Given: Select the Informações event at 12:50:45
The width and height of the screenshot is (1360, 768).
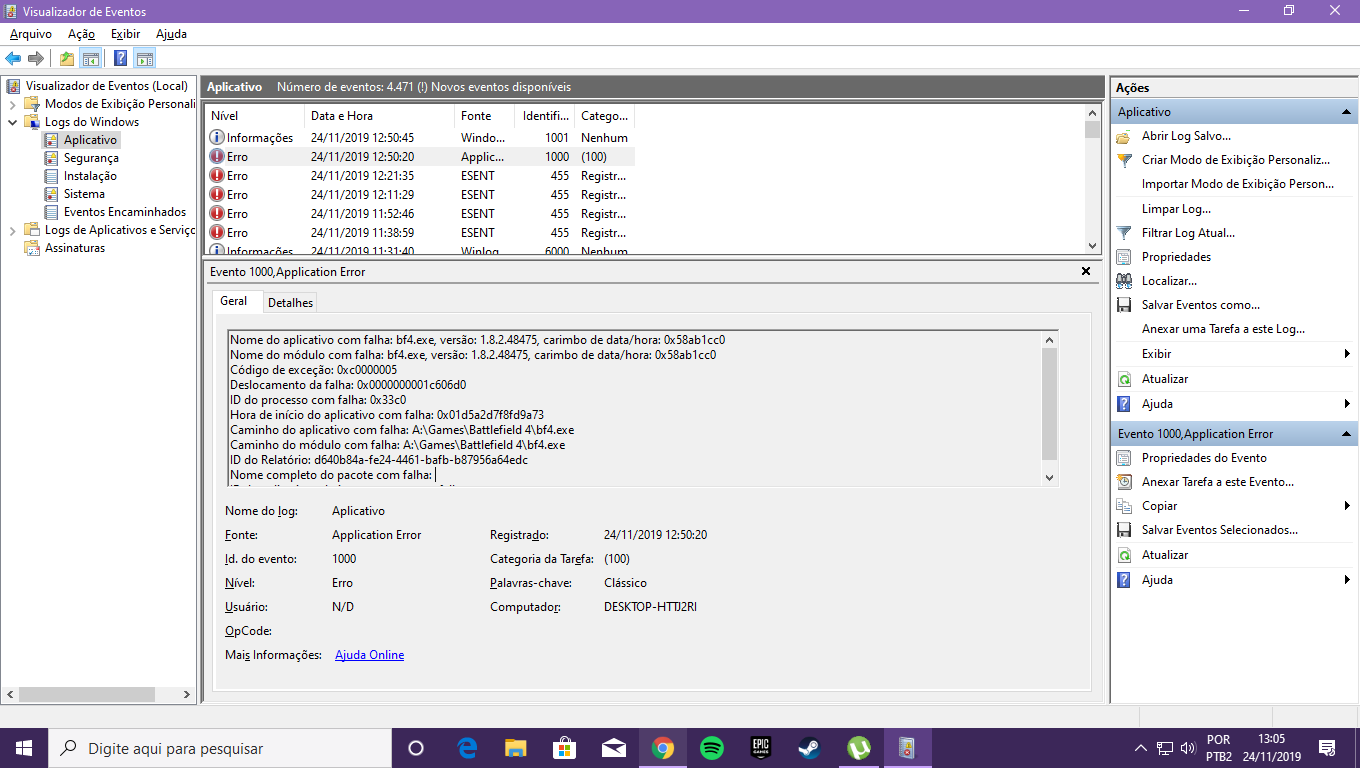Looking at the screenshot, I should tap(419, 138).
